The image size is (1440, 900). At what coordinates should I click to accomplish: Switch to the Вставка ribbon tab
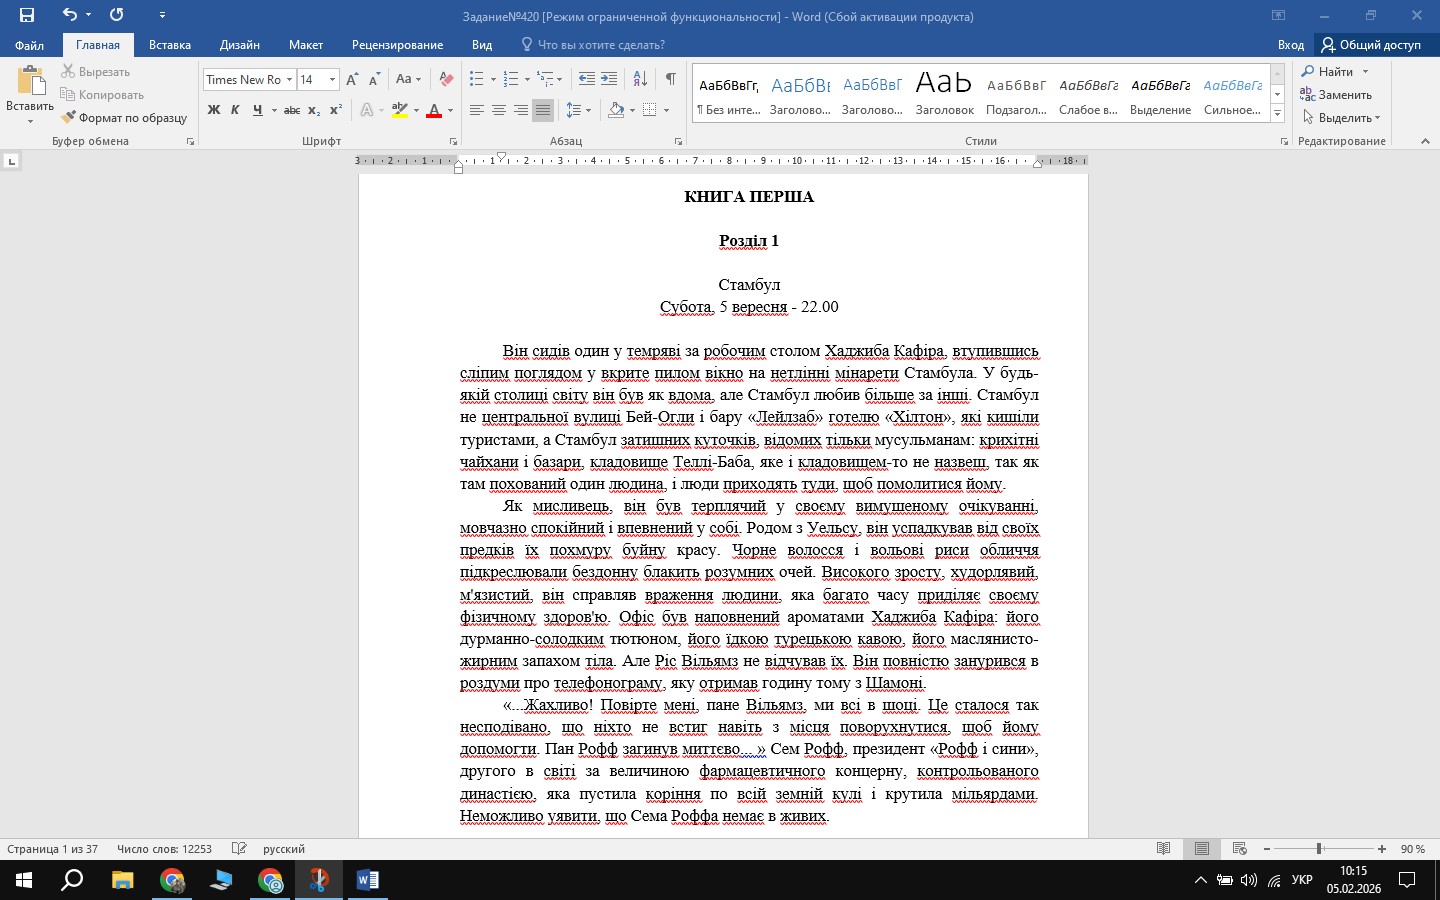170,45
